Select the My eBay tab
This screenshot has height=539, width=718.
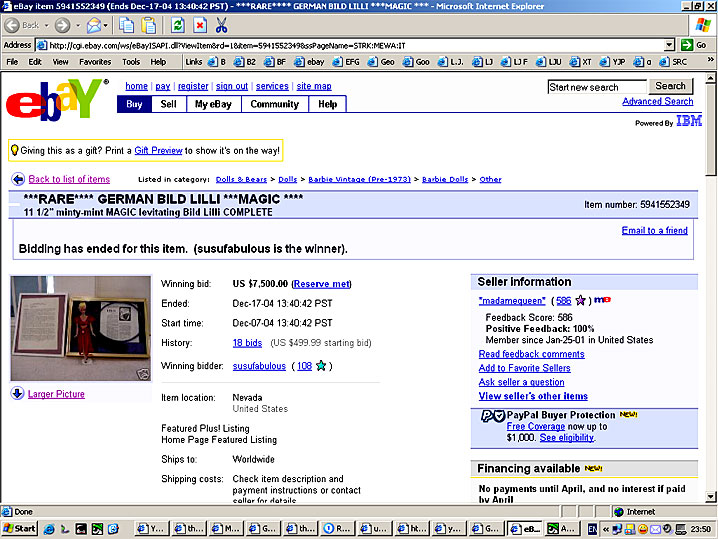pos(213,104)
